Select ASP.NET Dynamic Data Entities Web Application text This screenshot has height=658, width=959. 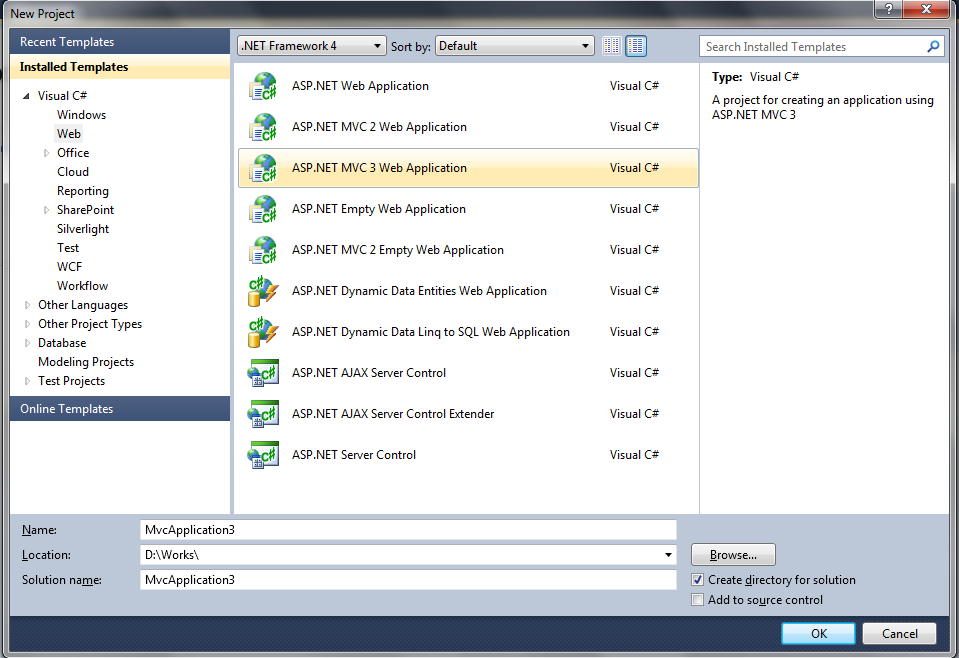click(x=419, y=291)
